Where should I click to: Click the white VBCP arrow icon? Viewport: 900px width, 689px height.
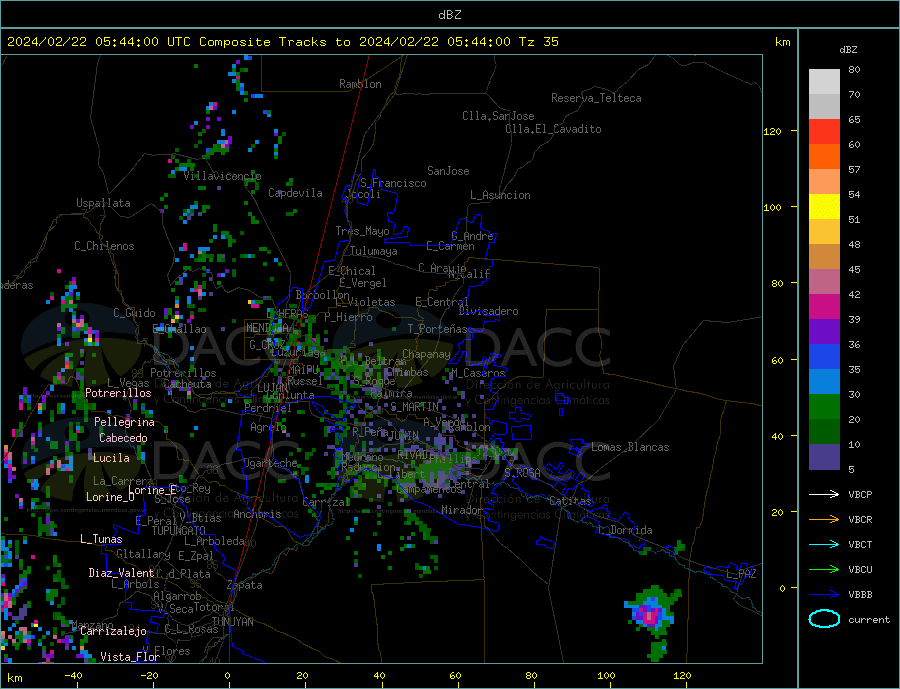click(x=824, y=494)
